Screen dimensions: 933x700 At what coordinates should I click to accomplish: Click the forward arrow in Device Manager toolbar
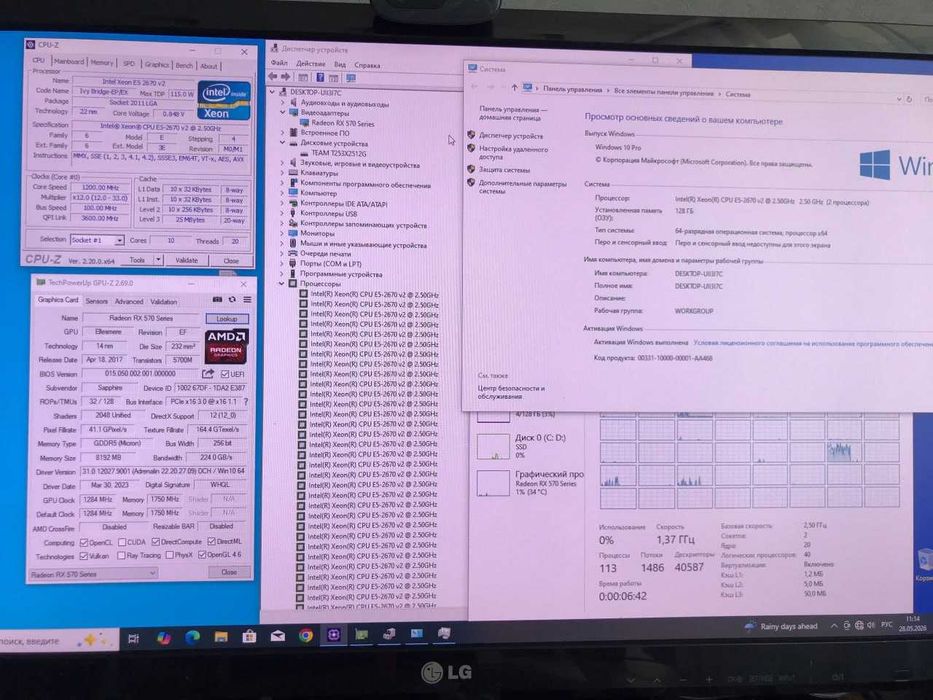click(286, 77)
